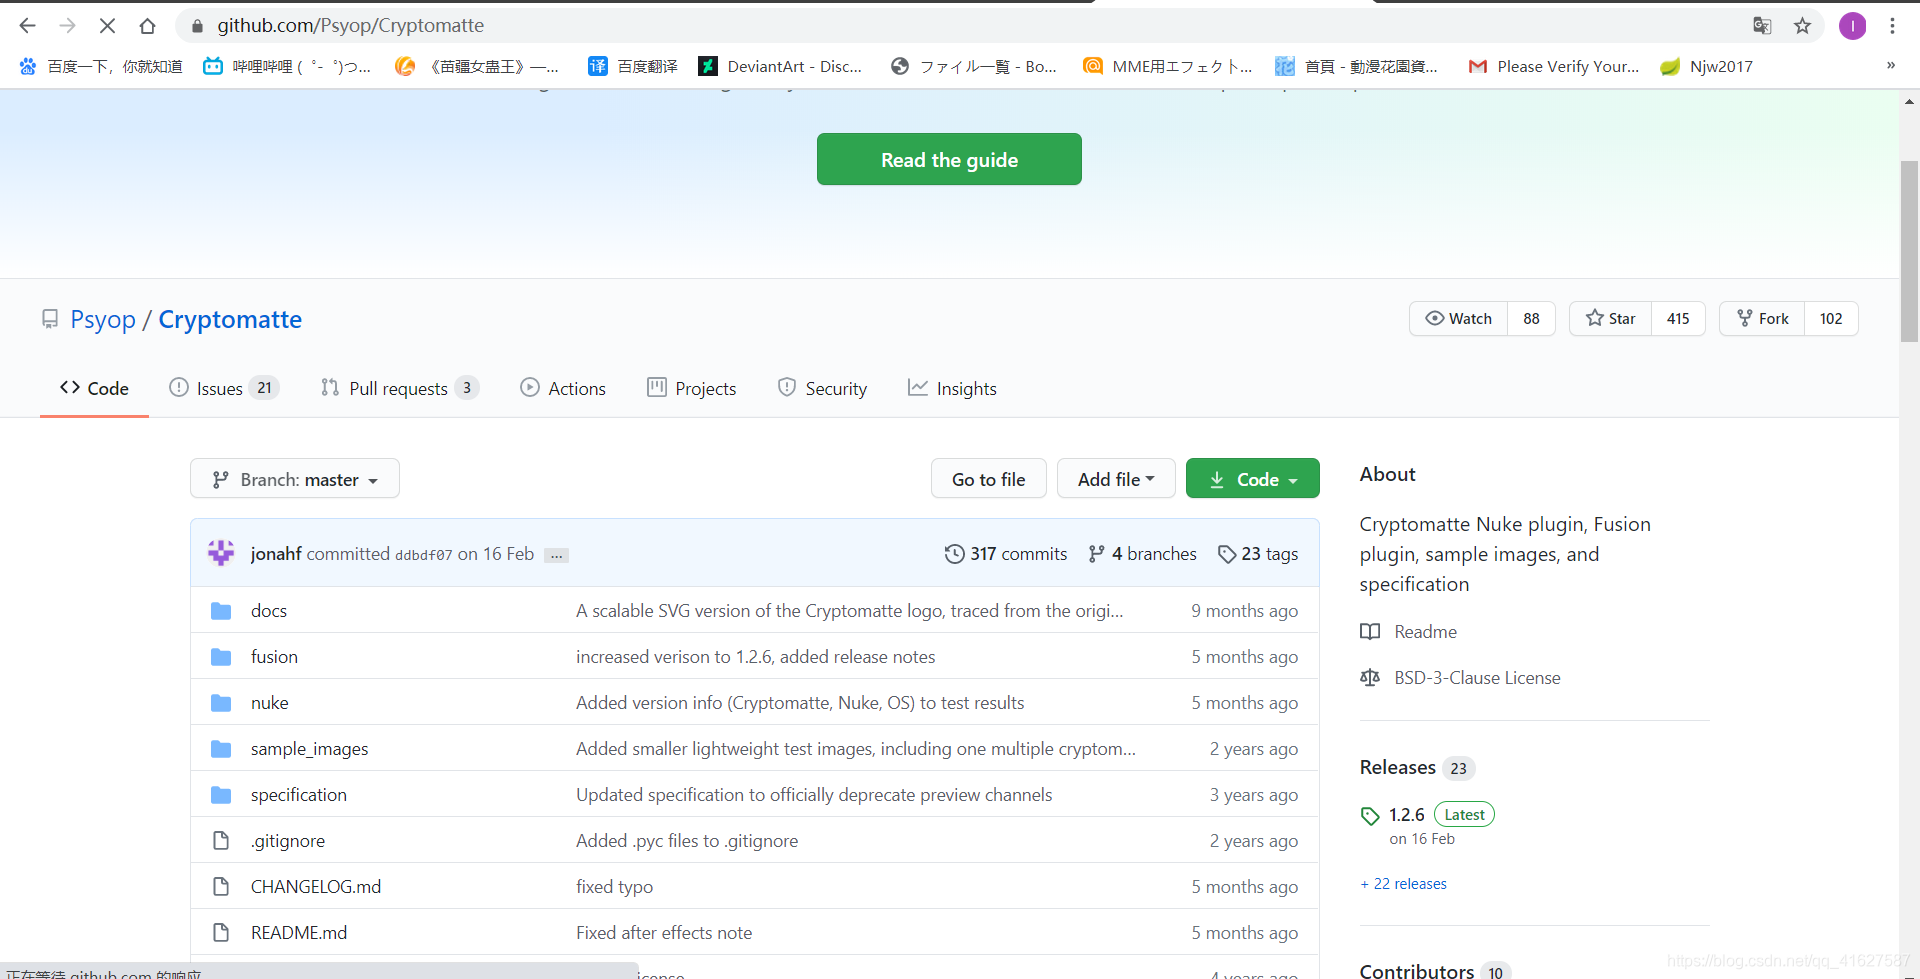
Task: Open the CHANGELOG.md file
Action: [x=316, y=886]
